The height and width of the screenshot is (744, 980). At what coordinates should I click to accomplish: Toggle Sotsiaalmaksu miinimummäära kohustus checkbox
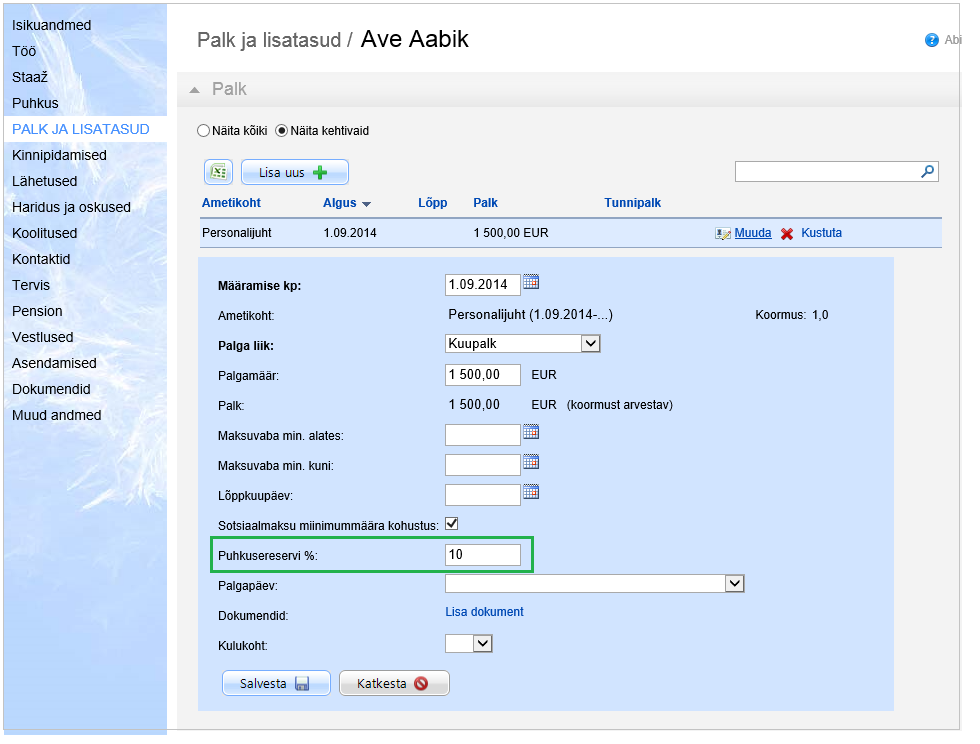[452, 523]
